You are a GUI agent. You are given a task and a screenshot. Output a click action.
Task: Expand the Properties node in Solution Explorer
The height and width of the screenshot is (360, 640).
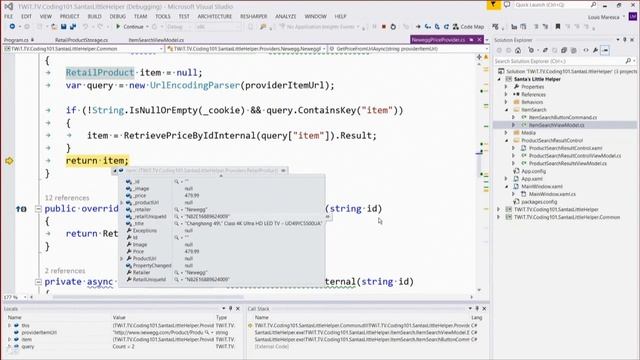(506, 87)
